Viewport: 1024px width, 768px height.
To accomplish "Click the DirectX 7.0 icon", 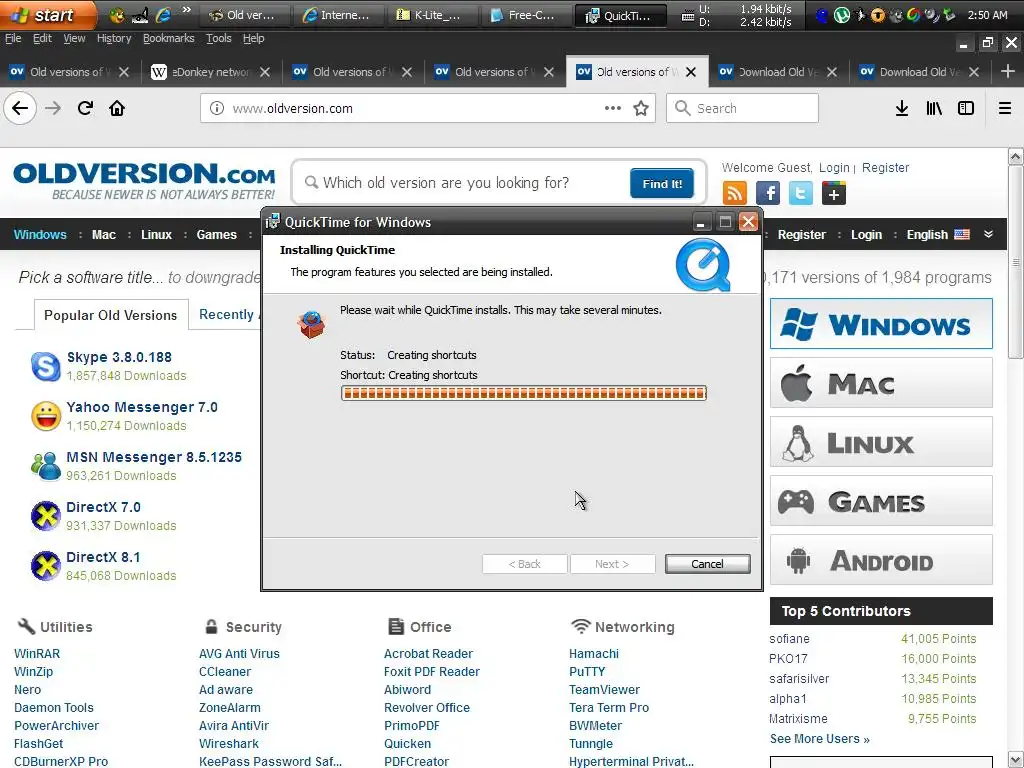I will [x=46, y=516].
